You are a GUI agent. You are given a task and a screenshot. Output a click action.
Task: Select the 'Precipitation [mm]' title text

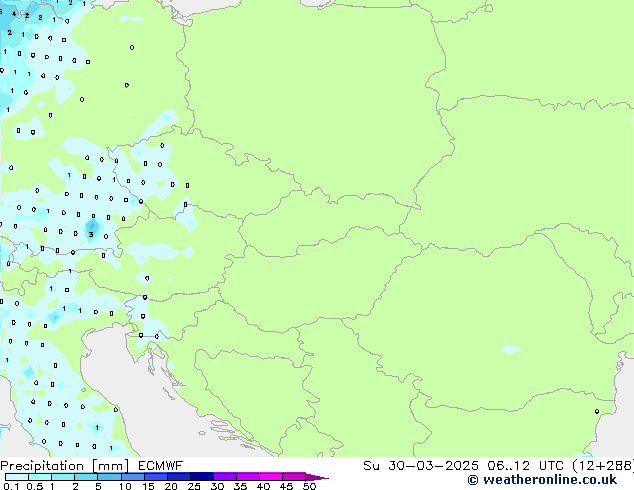(64, 466)
